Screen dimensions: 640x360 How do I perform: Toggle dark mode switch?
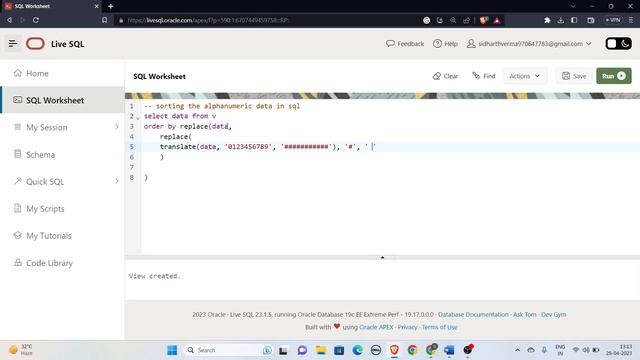pyautogui.click(x=618, y=44)
